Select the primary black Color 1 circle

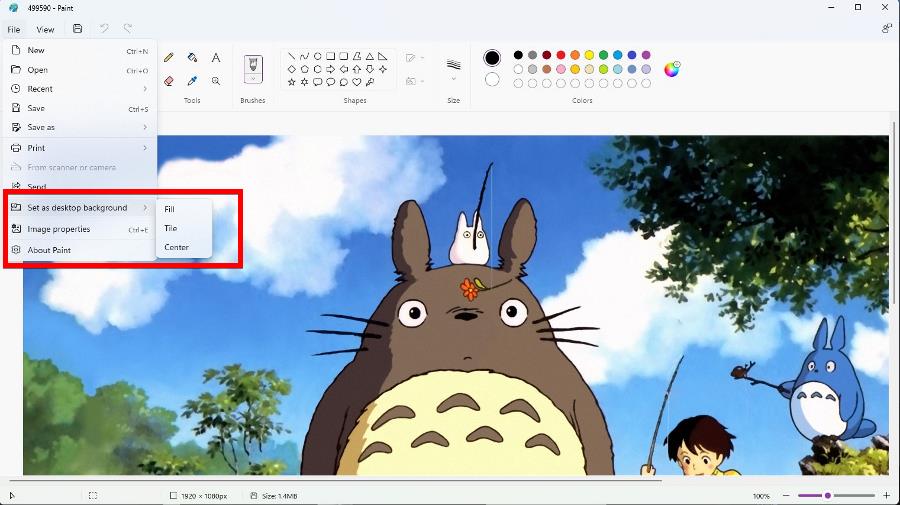click(x=492, y=58)
